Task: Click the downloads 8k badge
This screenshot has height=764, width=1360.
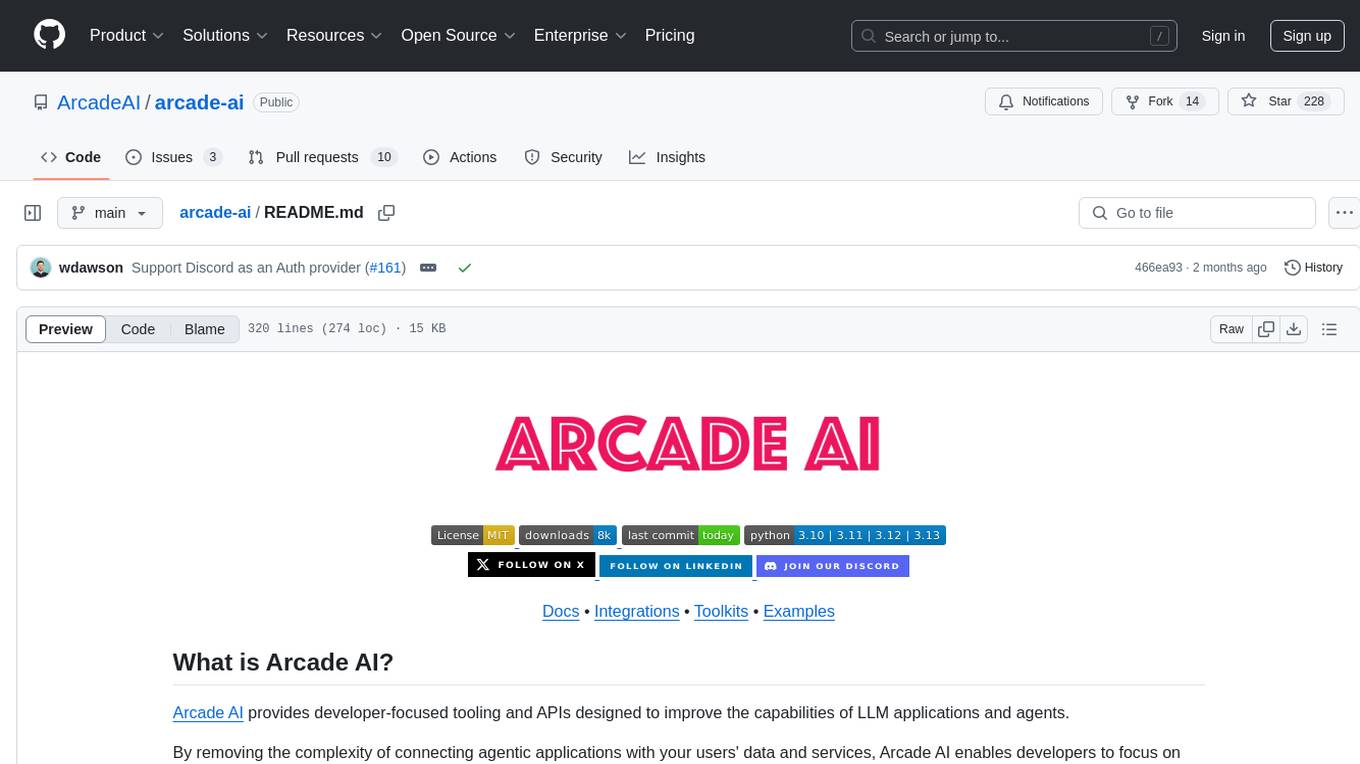Action: coord(568,535)
